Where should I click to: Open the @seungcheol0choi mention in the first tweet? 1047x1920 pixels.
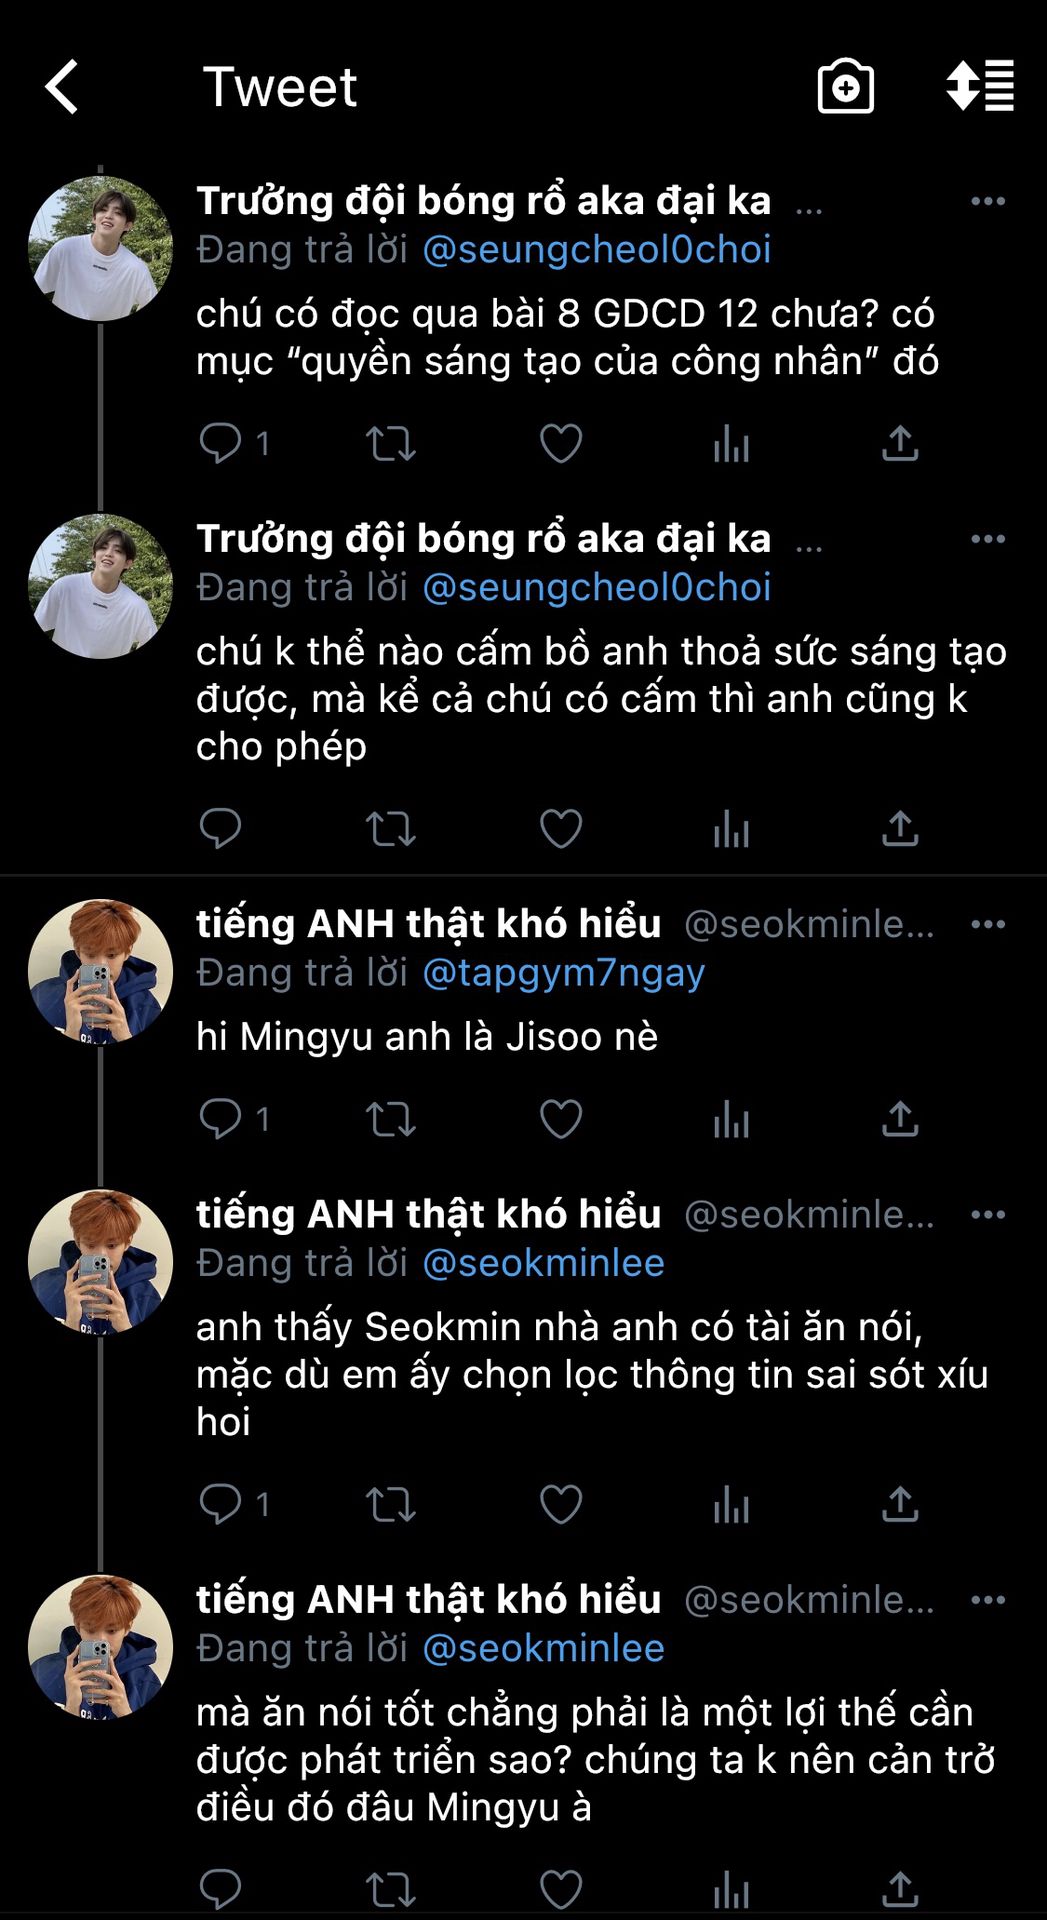(597, 250)
